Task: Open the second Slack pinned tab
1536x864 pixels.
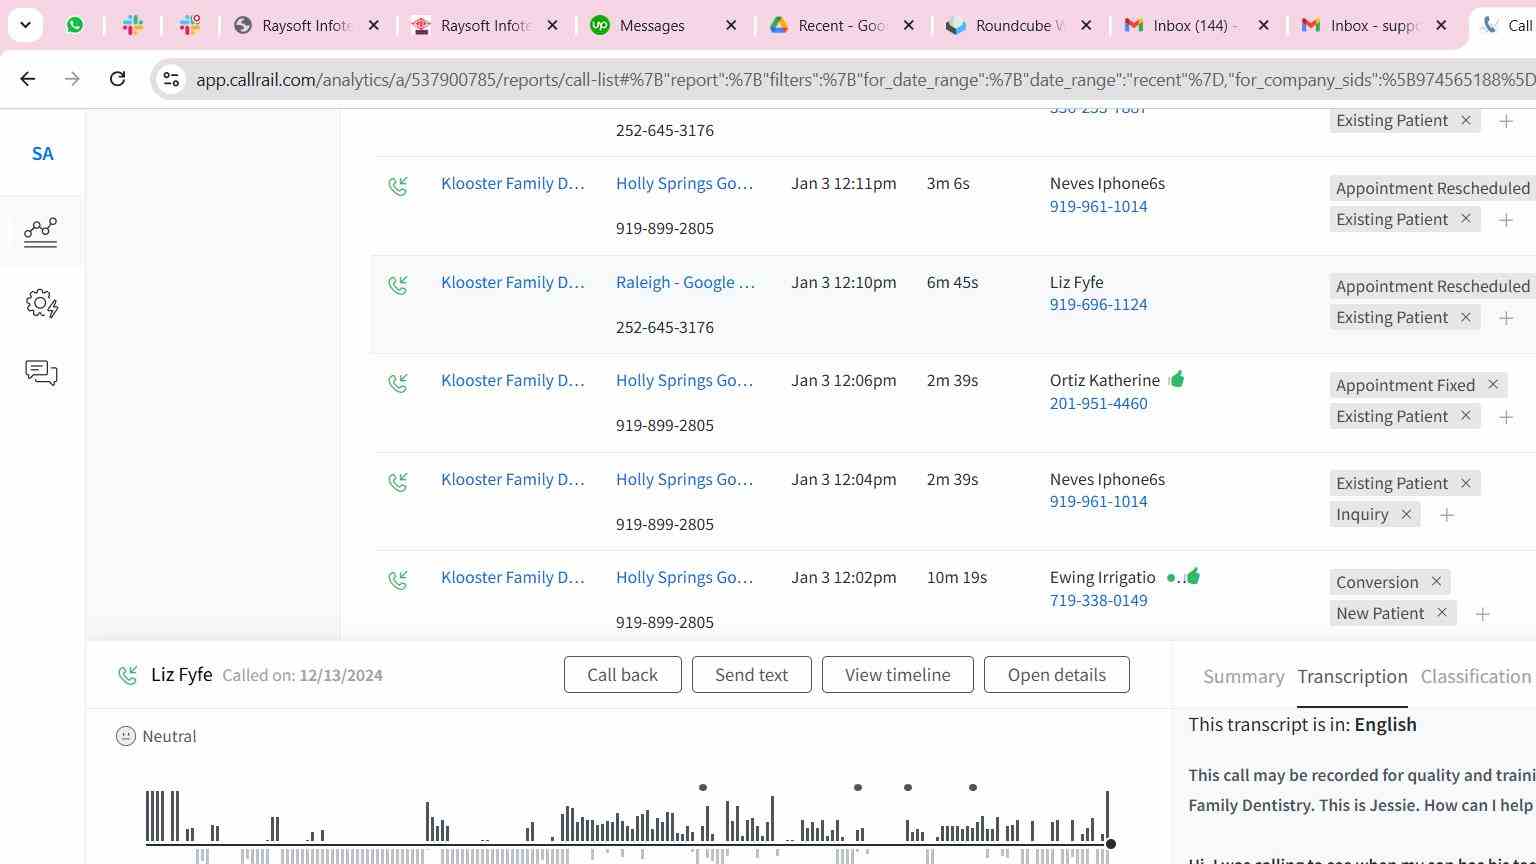Action: click(190, 25)
